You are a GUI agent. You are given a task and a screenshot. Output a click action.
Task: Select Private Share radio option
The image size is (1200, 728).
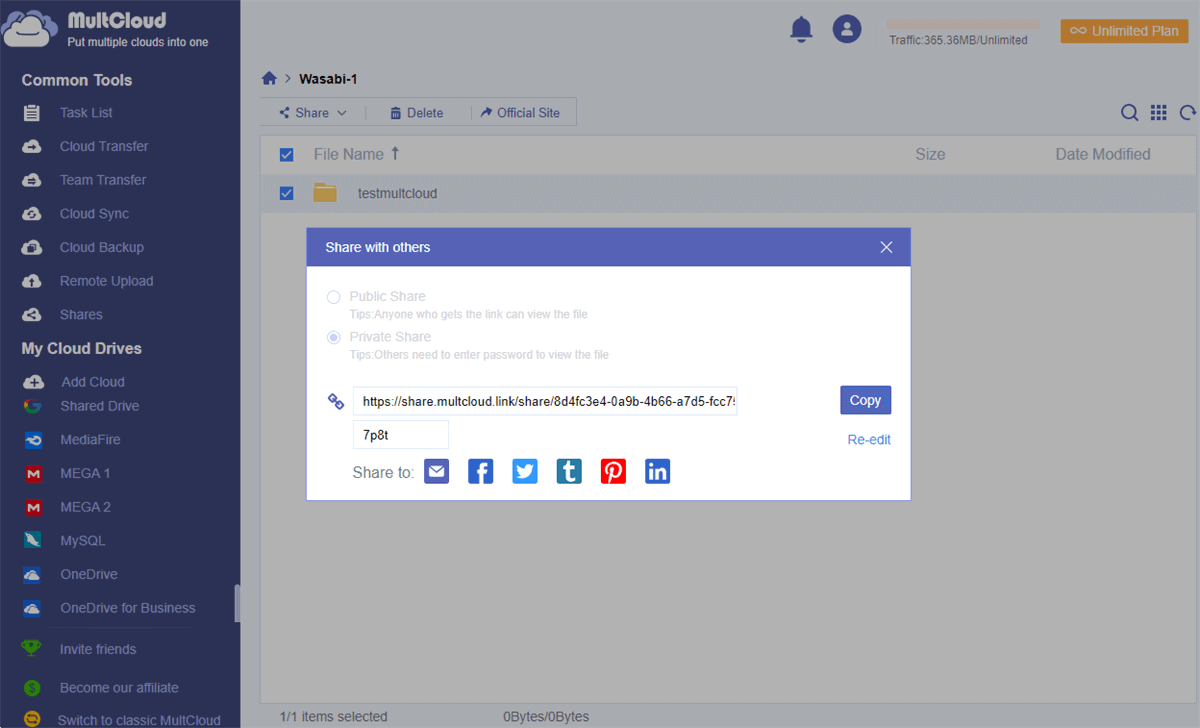pos(334,337)
